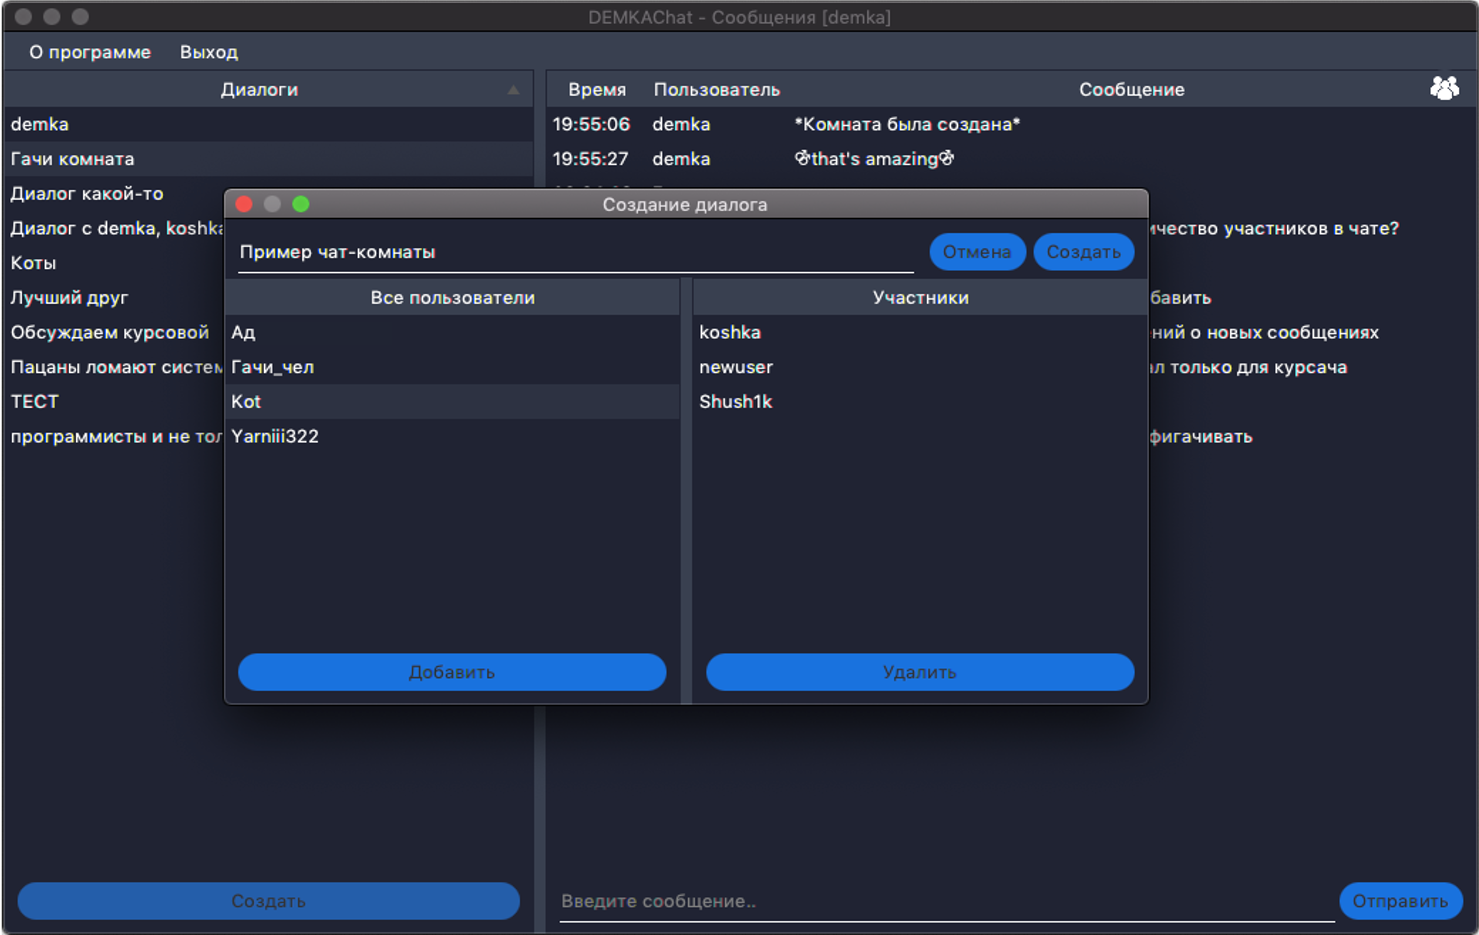Screen dimensions: 1479x935
Task: Select user Kot in all users list
Action: pos(246,402)
